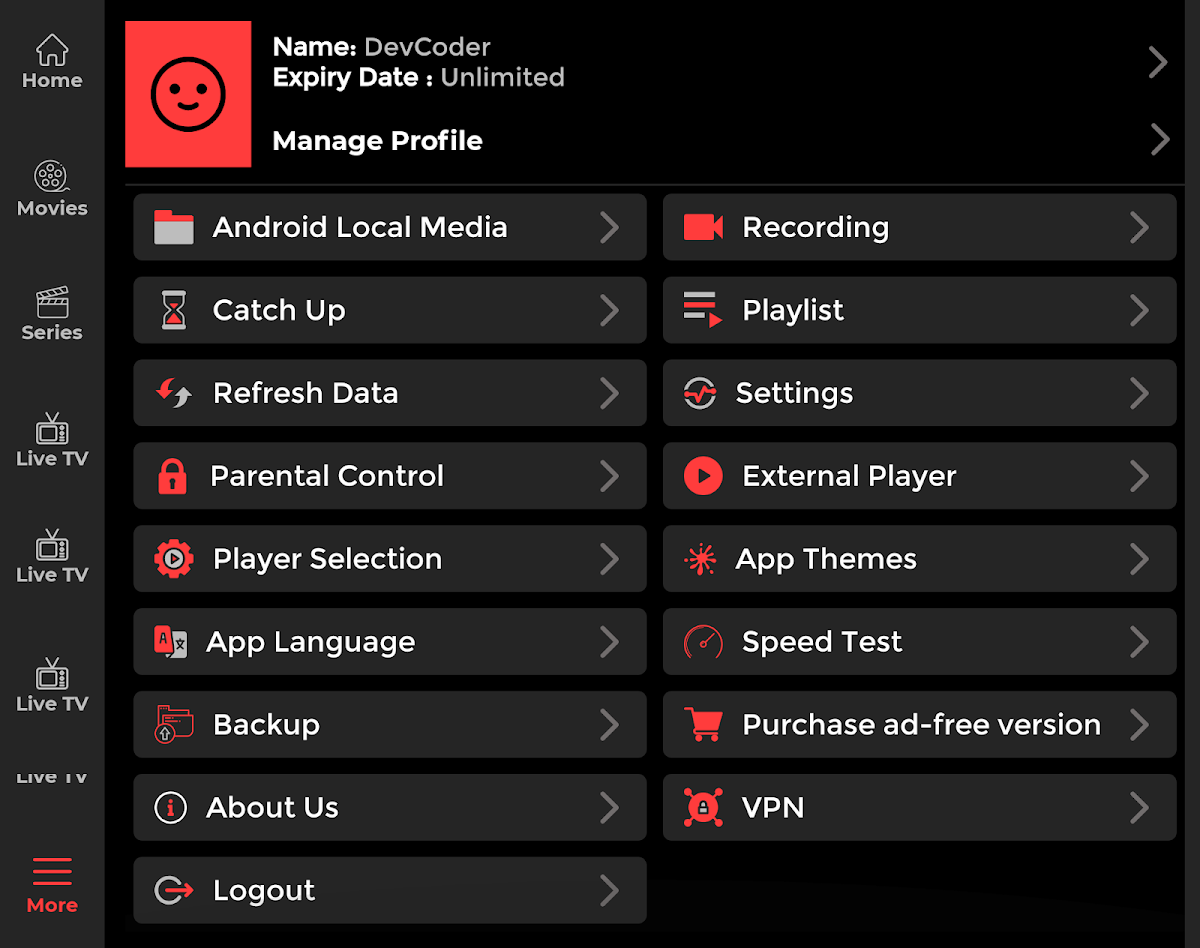Click the shopping cart purchase icon
The height and width of the screenshot is (948, 1200).
[703, 725]
